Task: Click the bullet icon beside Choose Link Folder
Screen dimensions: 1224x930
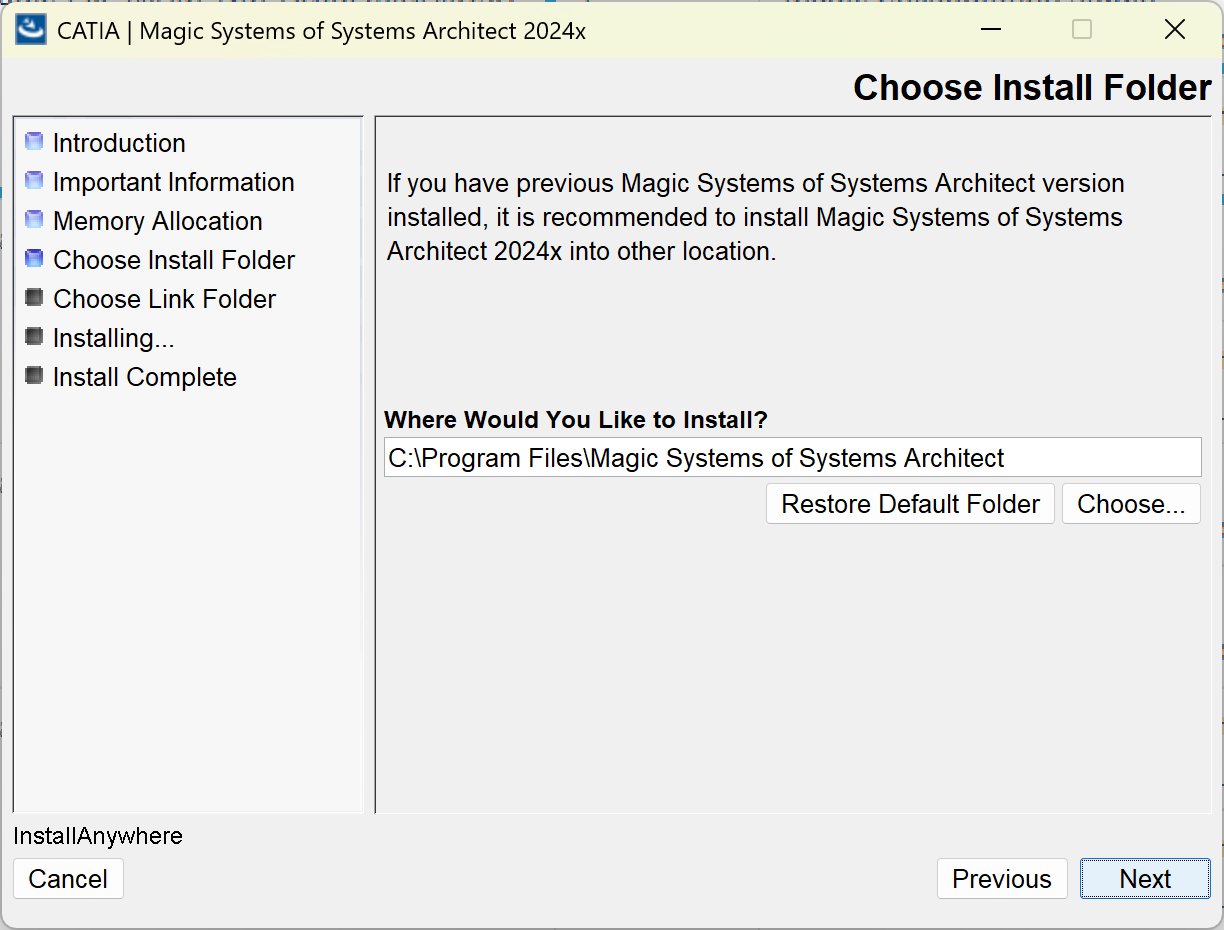Action: [x=34, y=298]
